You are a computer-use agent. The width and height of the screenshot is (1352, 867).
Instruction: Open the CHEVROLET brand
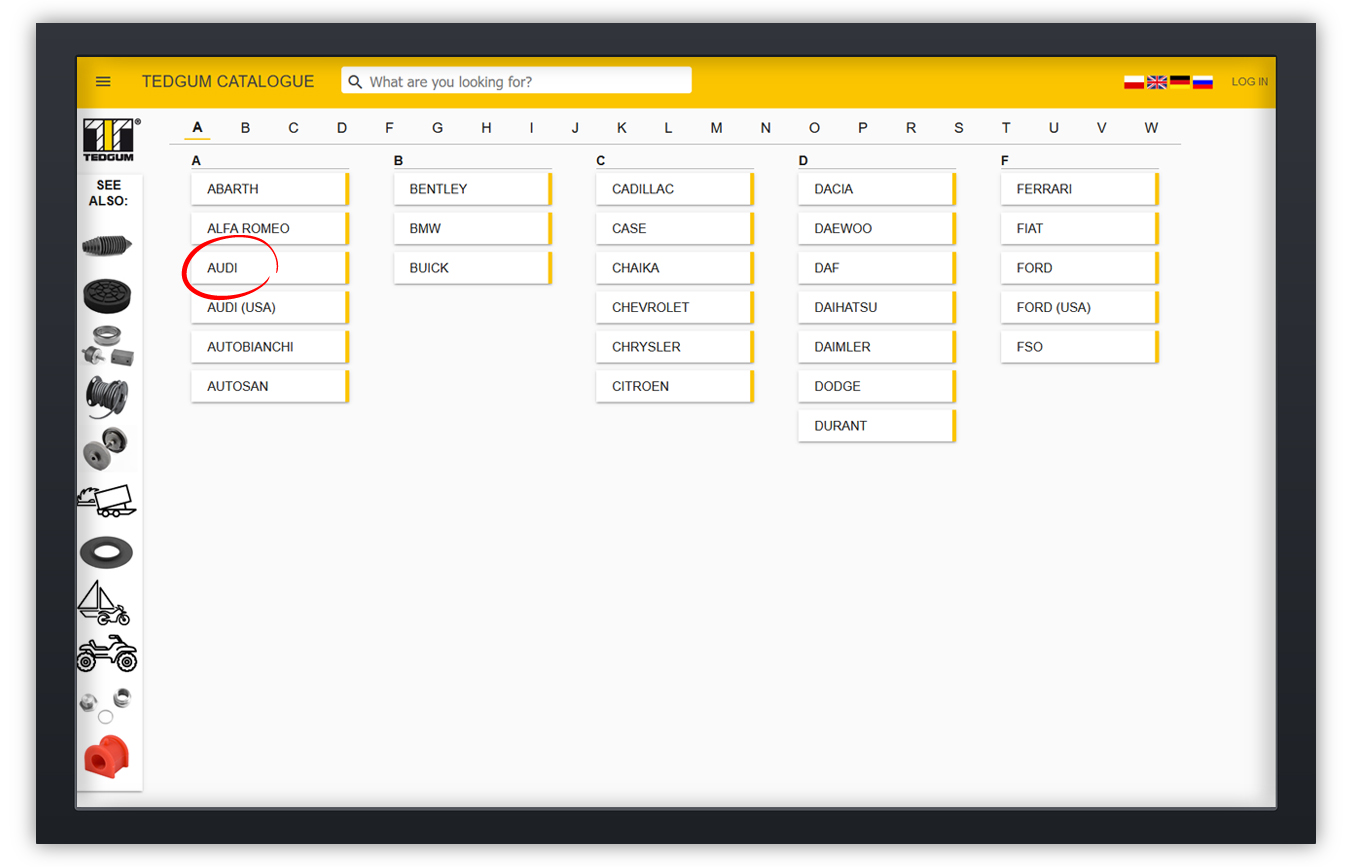point(675,307)
